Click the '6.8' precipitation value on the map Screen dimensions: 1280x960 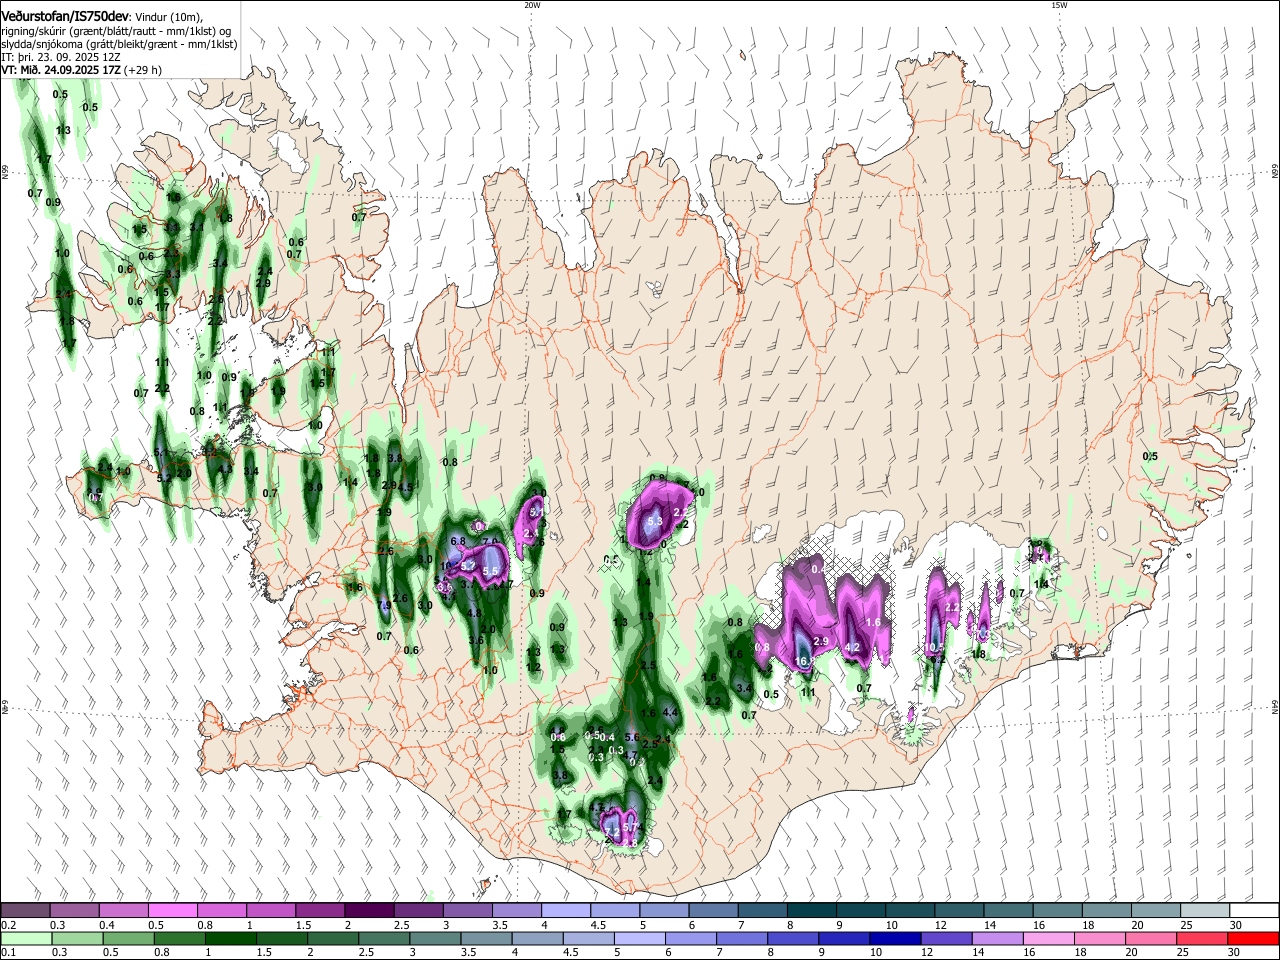click(459, 541)
